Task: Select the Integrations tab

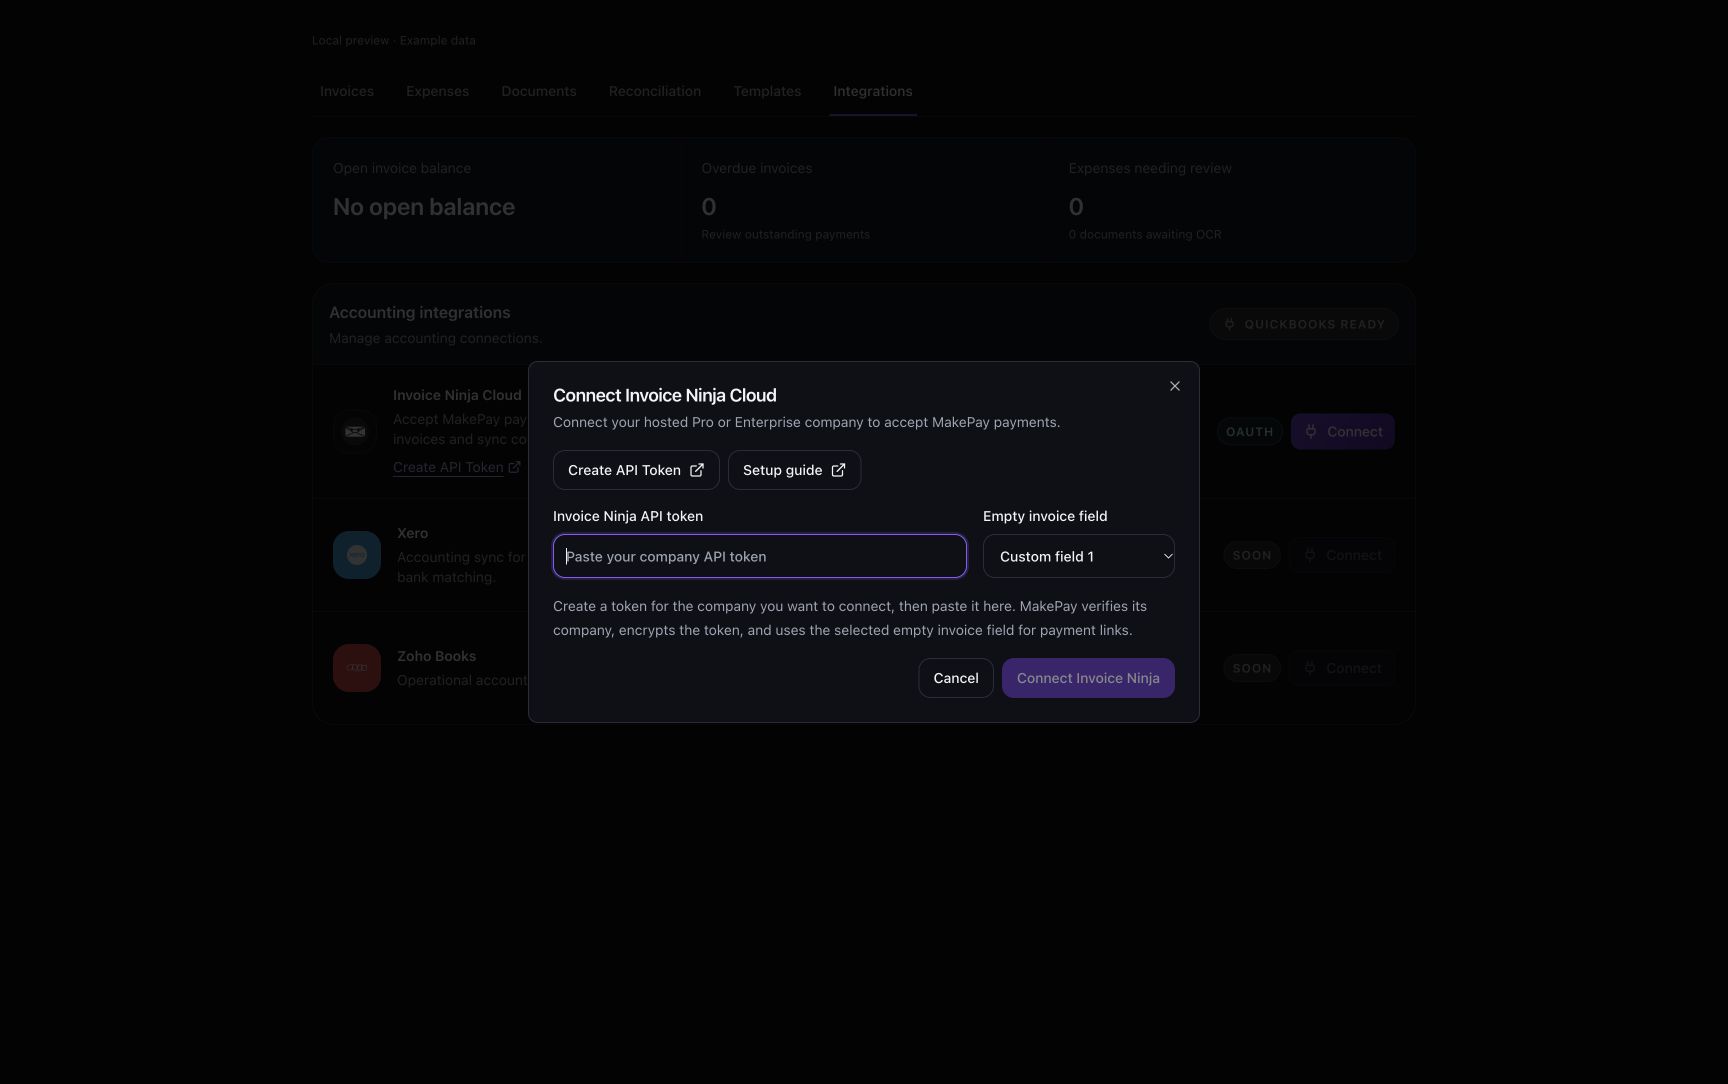Action: point(873,91)
